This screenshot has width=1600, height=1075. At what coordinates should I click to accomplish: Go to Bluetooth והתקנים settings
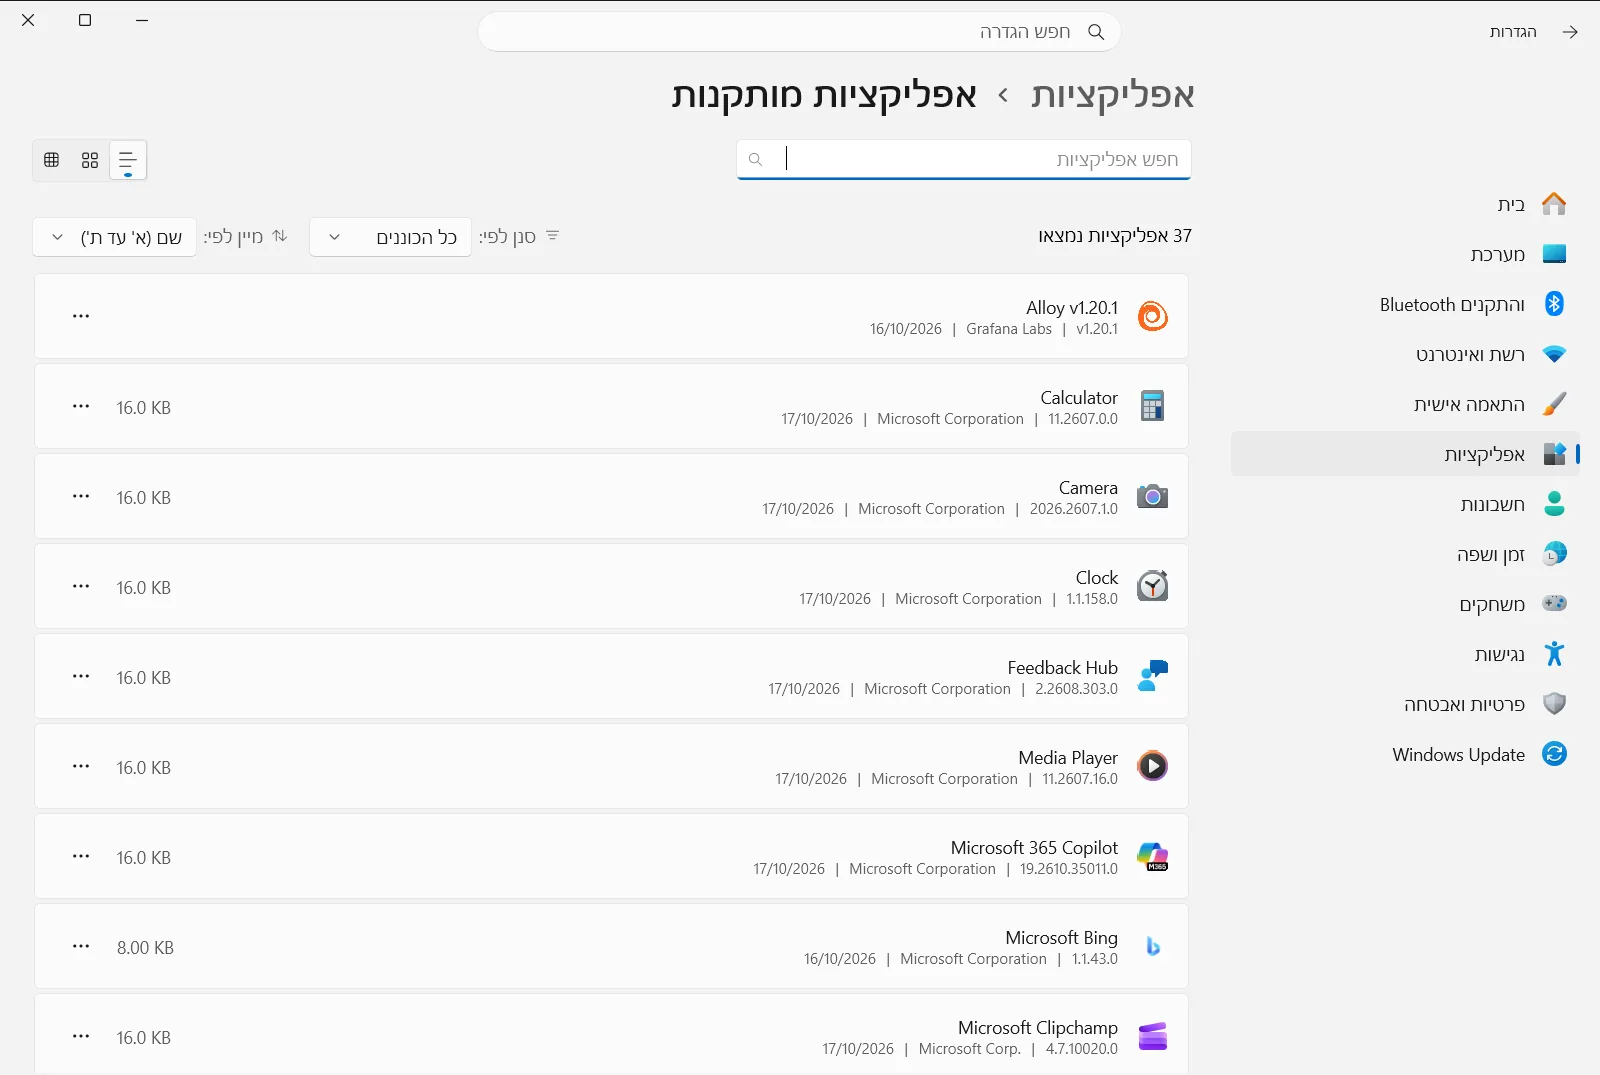[1405, 304]
